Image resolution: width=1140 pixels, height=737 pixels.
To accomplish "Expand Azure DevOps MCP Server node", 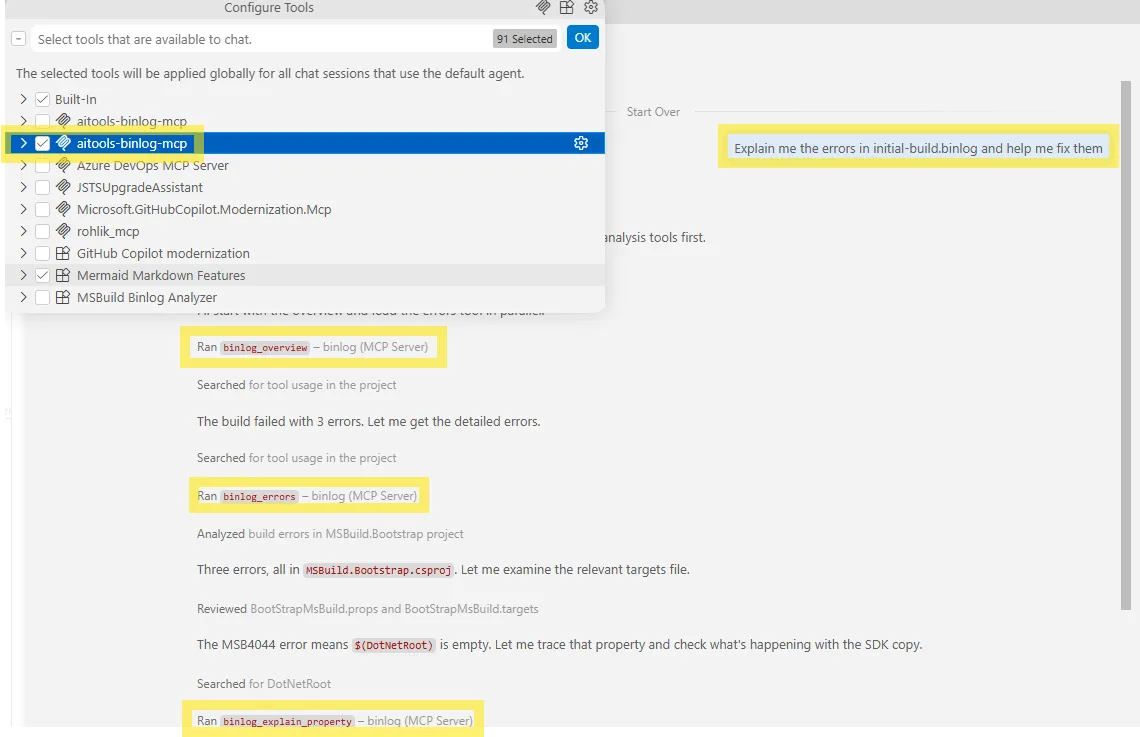I will point(23,165).
